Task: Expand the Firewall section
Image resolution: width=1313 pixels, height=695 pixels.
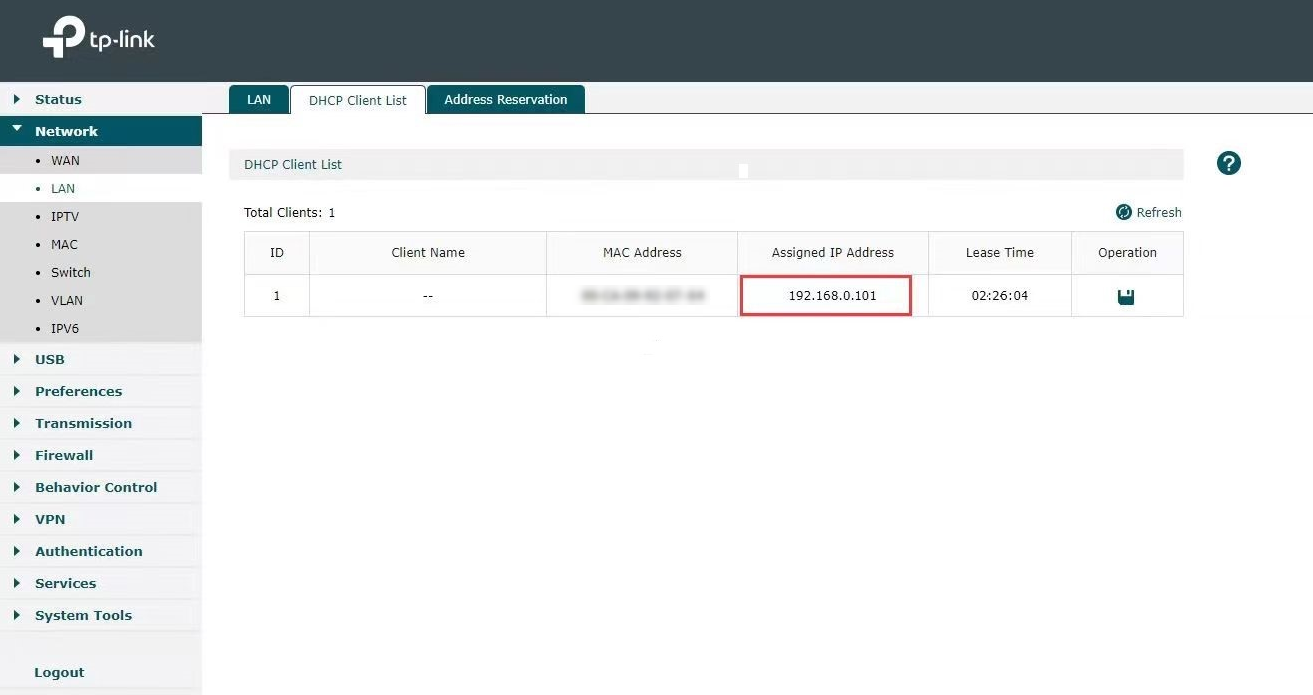Action: coord(64,455)
